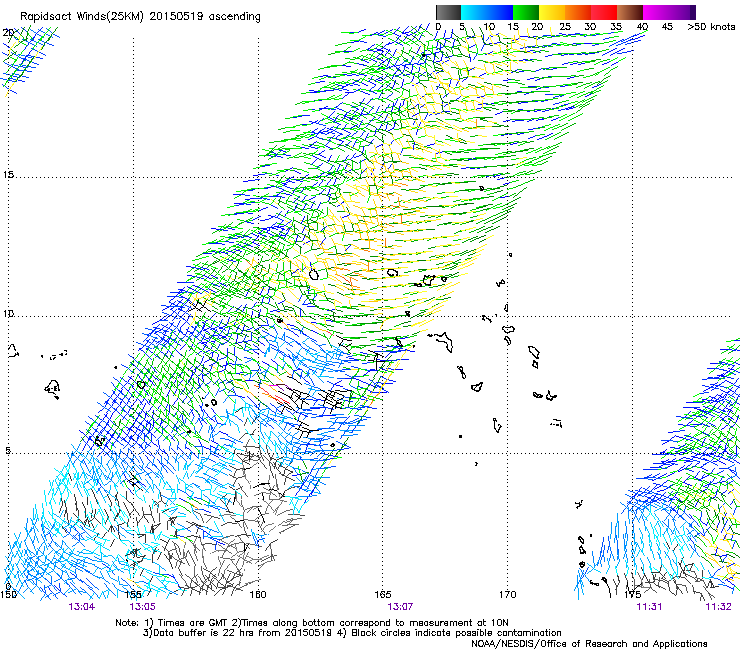Click the 'NOAA/NESDIS/Office of Research and Applications' credit
Image resolution: width=740 pixels, height=650 pixels.
point(589,643)
